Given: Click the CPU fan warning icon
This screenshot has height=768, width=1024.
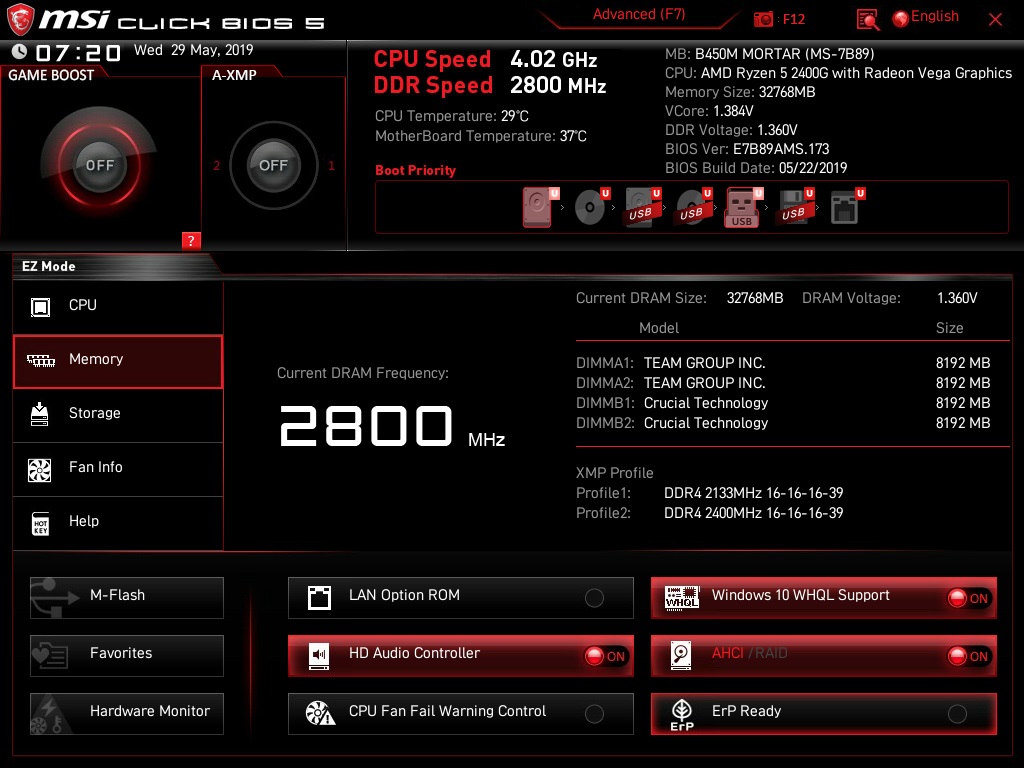Looking at the screenshot, I should point(320,713).
